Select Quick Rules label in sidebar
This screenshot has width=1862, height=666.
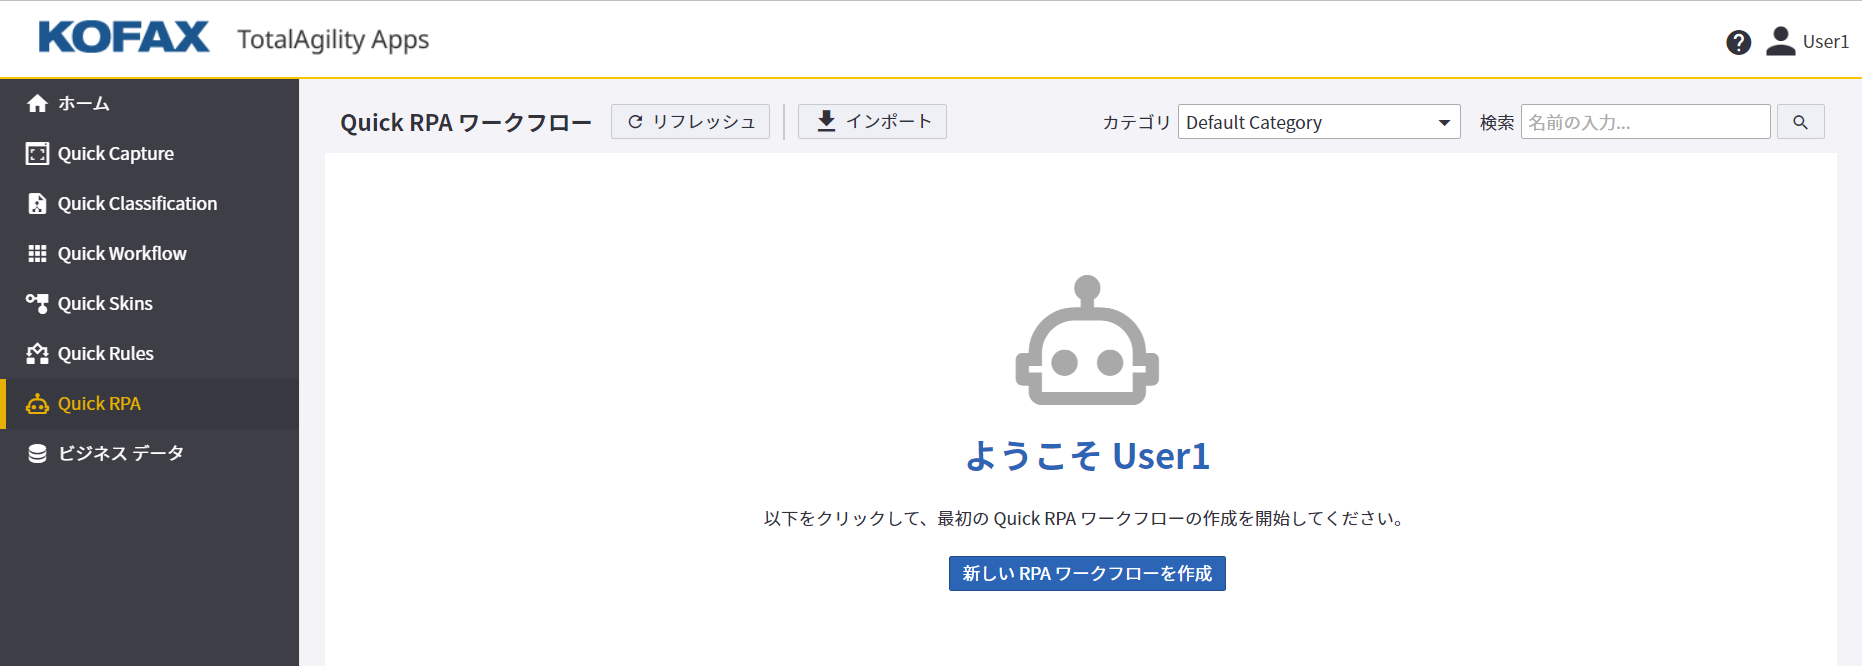106,353
